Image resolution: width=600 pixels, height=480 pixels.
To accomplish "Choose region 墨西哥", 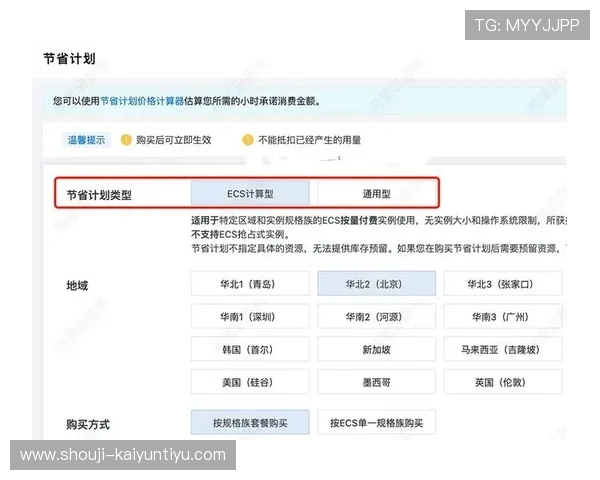I will click(x=377, y=382).
